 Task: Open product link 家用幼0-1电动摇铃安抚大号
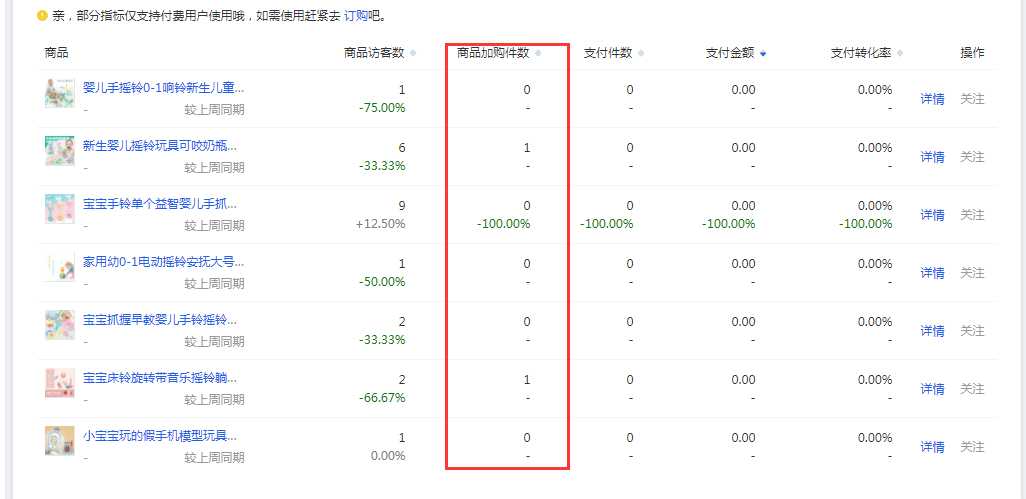tap(164, 262)
